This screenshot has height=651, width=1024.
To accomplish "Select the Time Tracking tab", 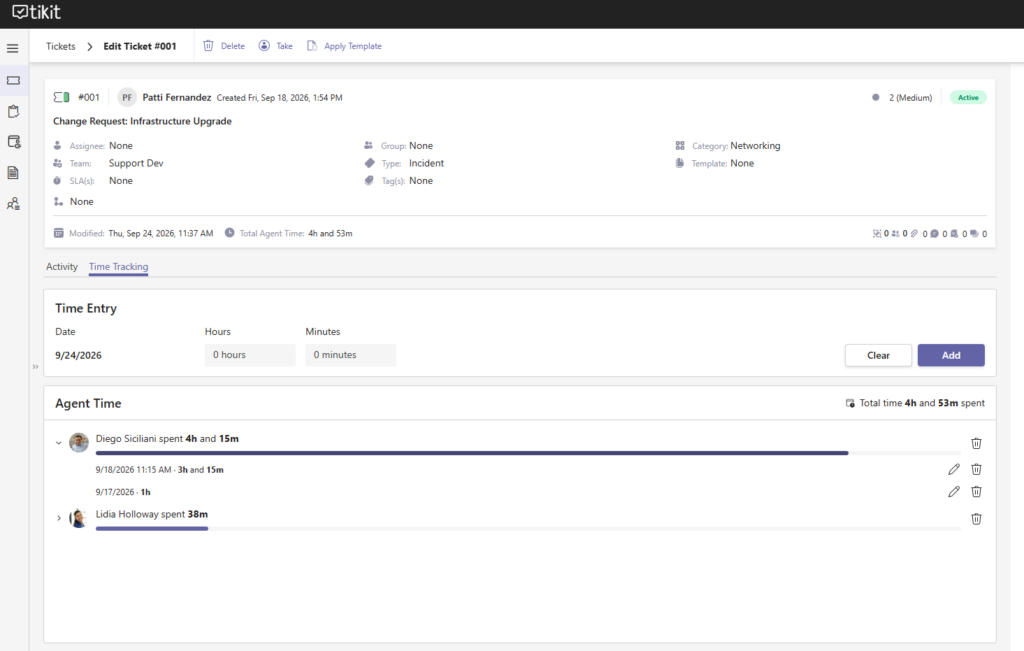I will click(x=118, y=266).
